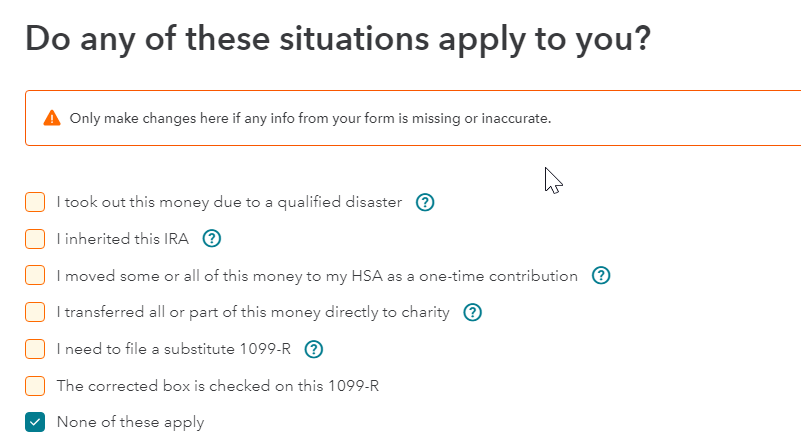Check the qualified disaster checkbox
801x448 pixels.
pyautogui.click(x=35, y=202)
